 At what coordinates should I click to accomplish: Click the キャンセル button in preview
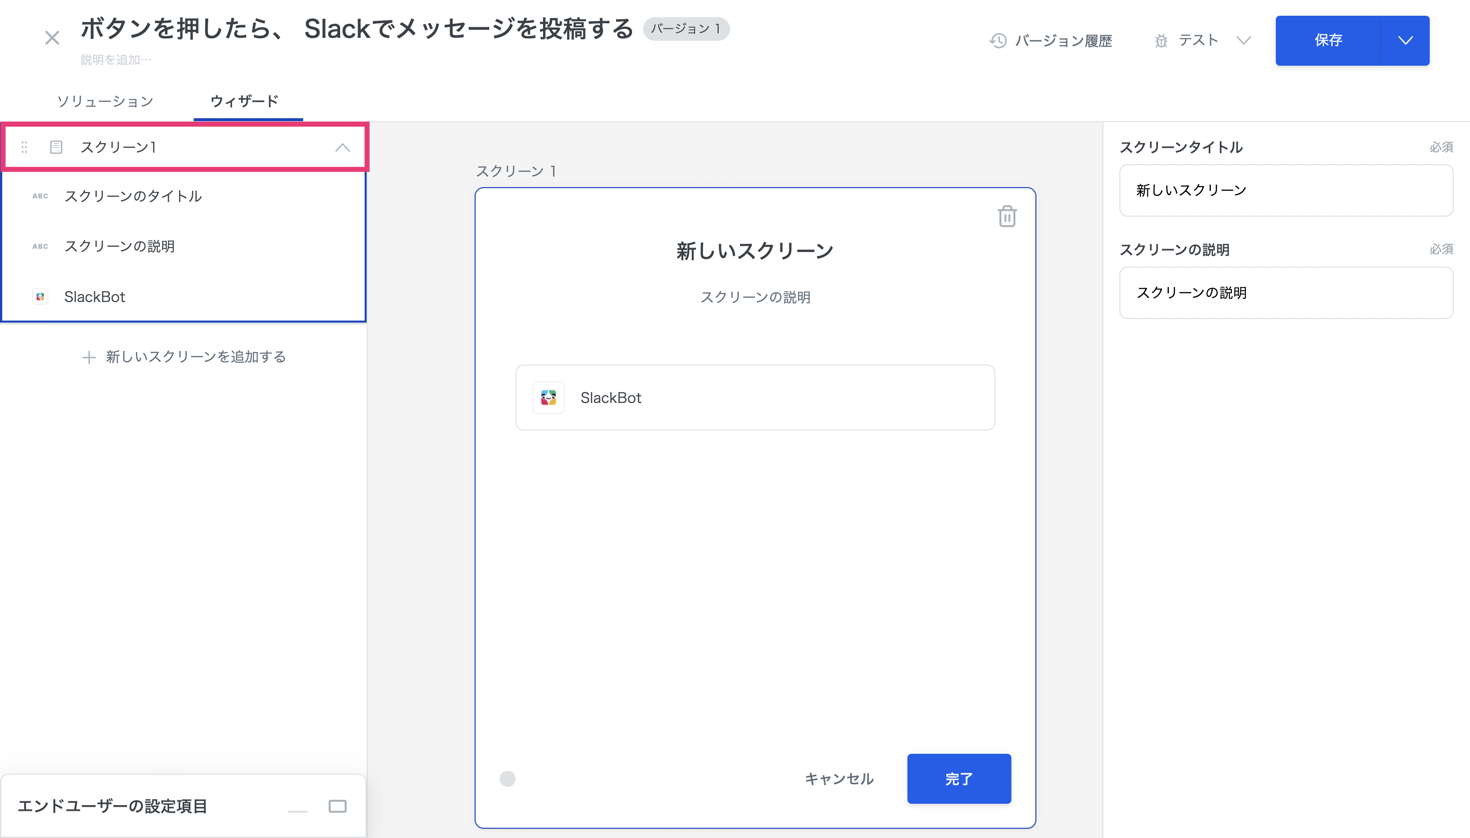(838, 778)
